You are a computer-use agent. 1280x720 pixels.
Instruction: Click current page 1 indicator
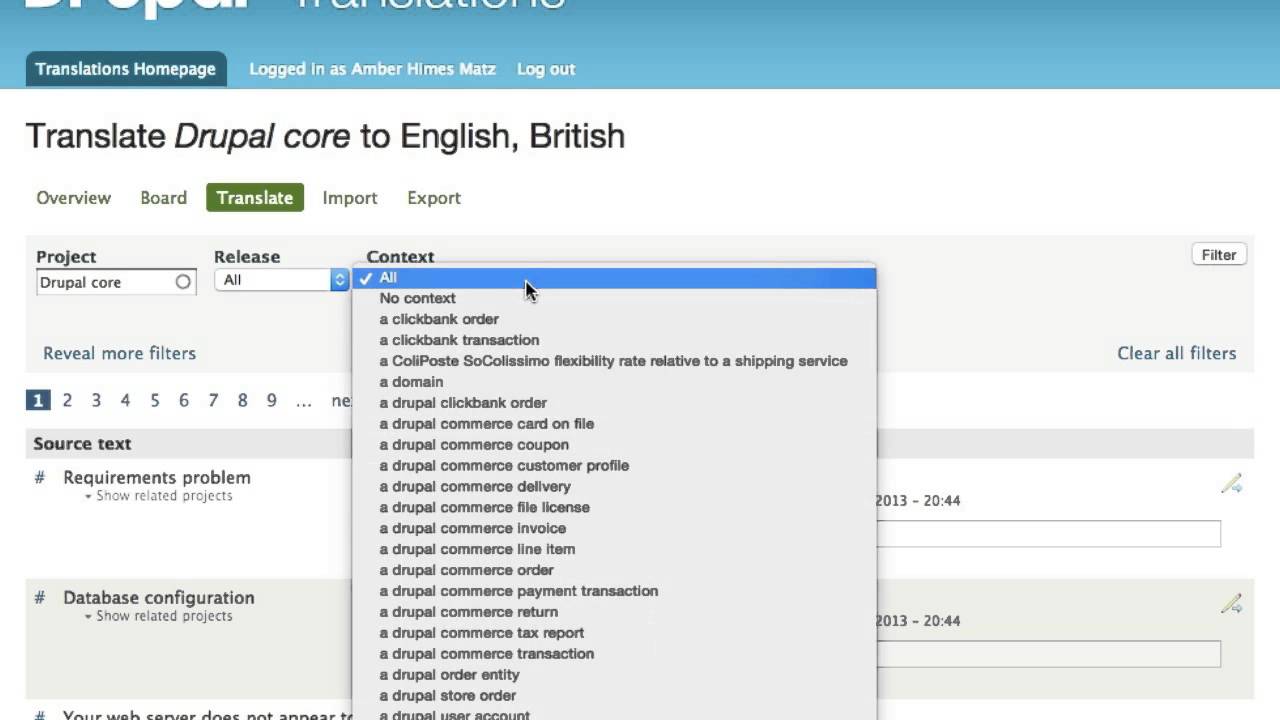[37, 400]
